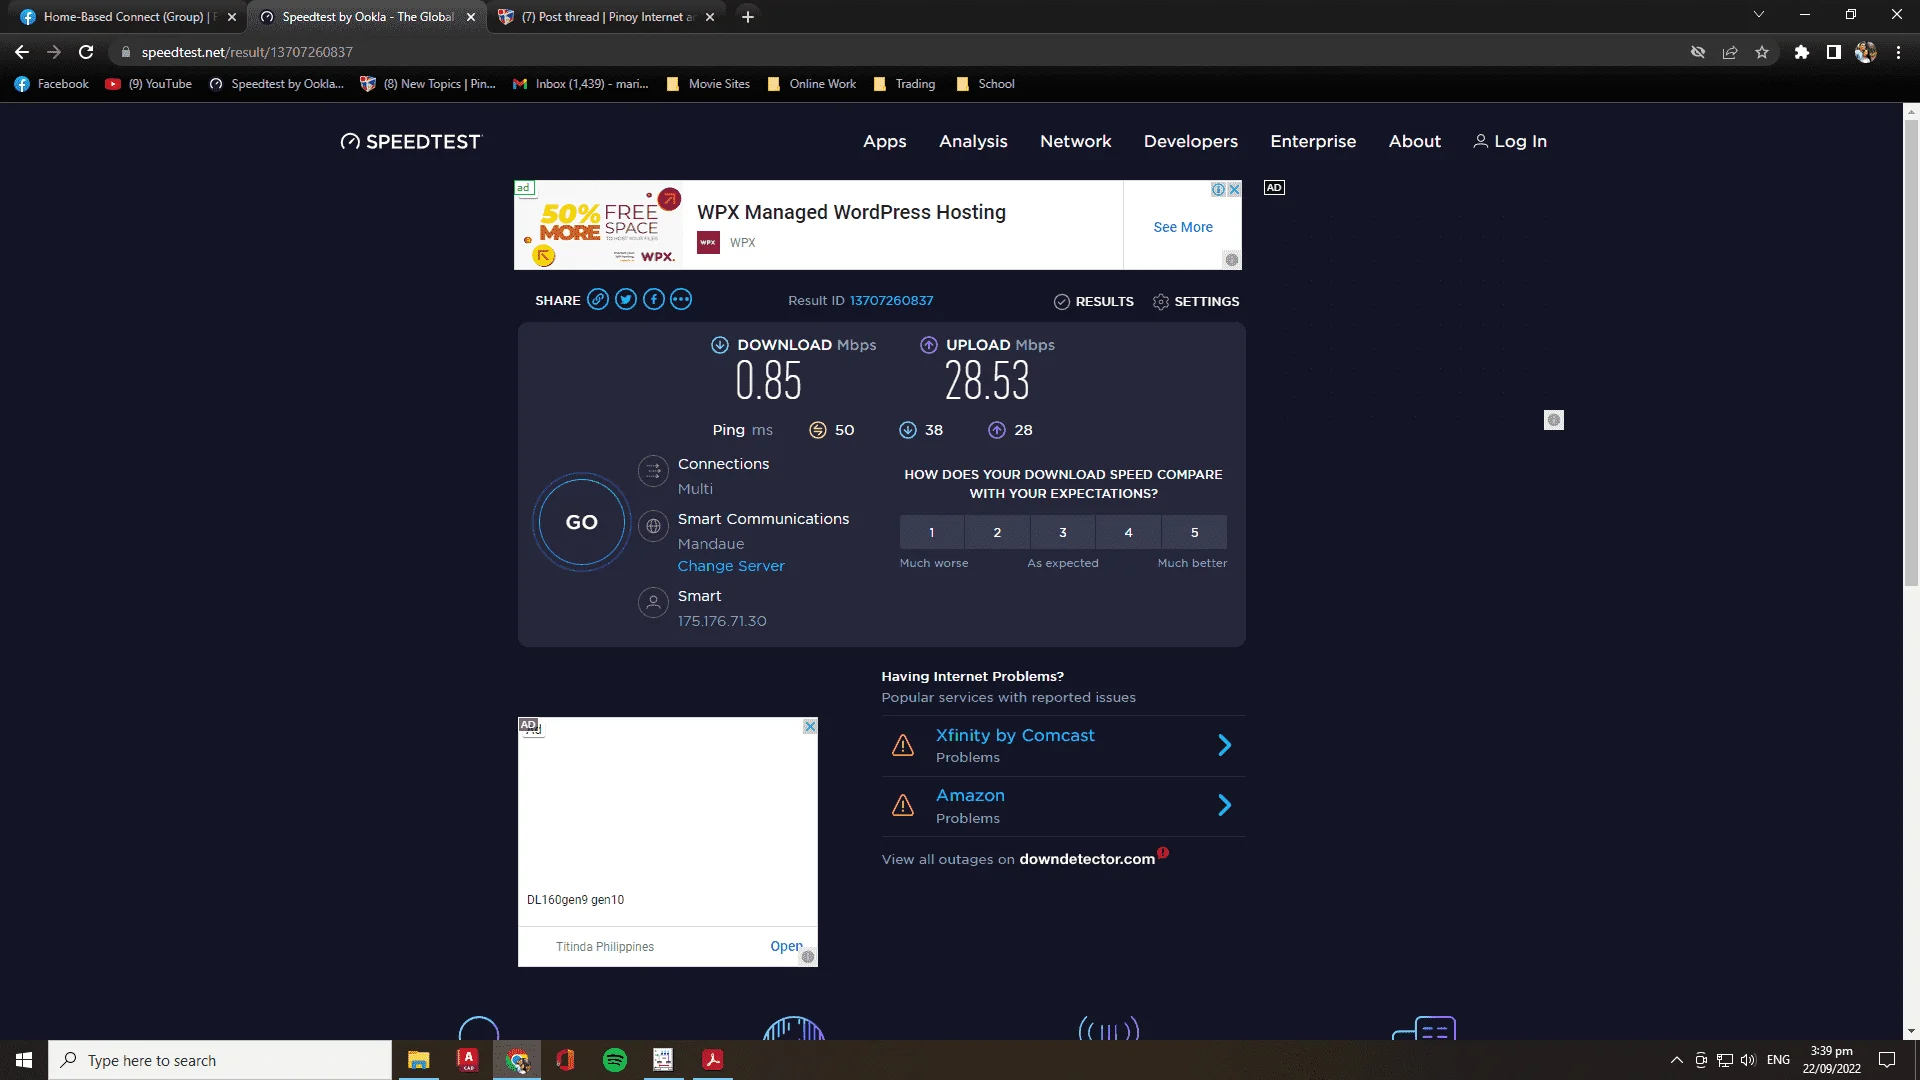This screenshot has height=1080, width=1920.
Task: Close the Titinda Philippines ad
Action: tap(810, 726)
